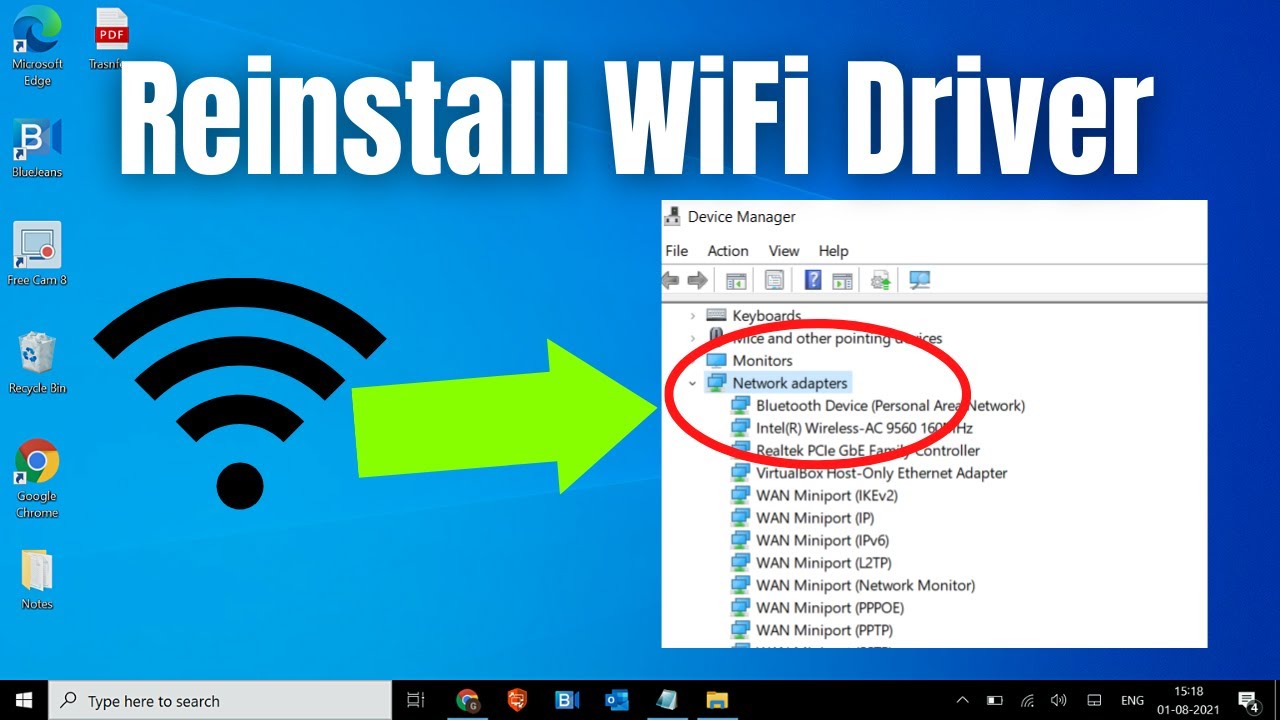Open the Recycle Bin on desktop
The image size is (1280, 720).
click(37, 362)
